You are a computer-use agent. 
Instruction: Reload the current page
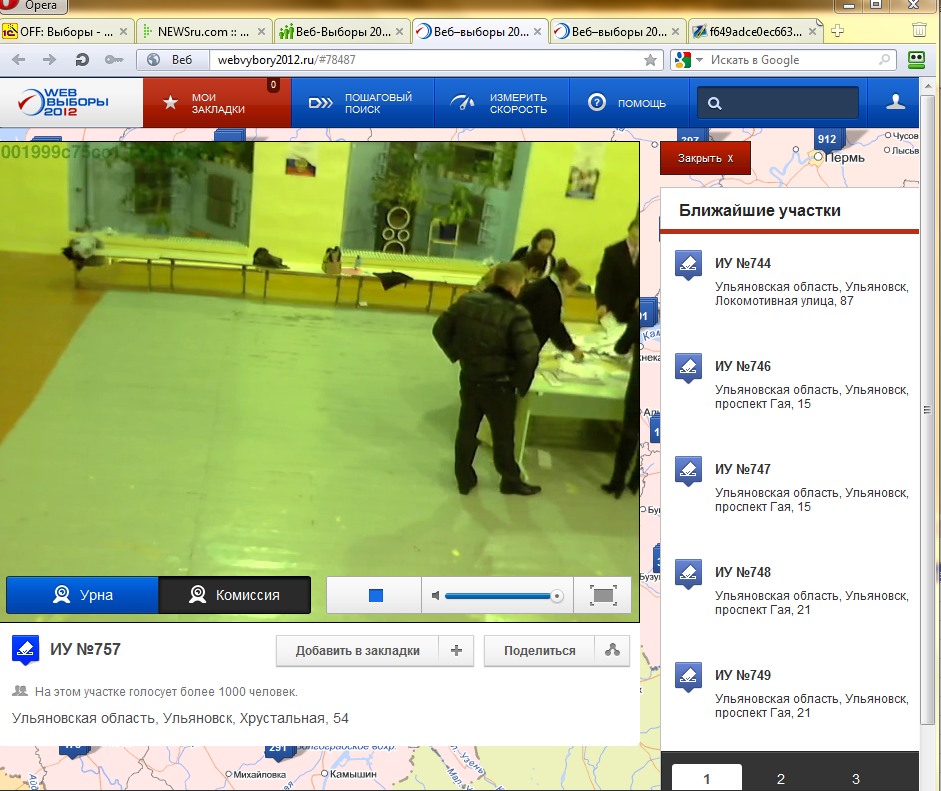pyautogui.click(x=82, y=59)
